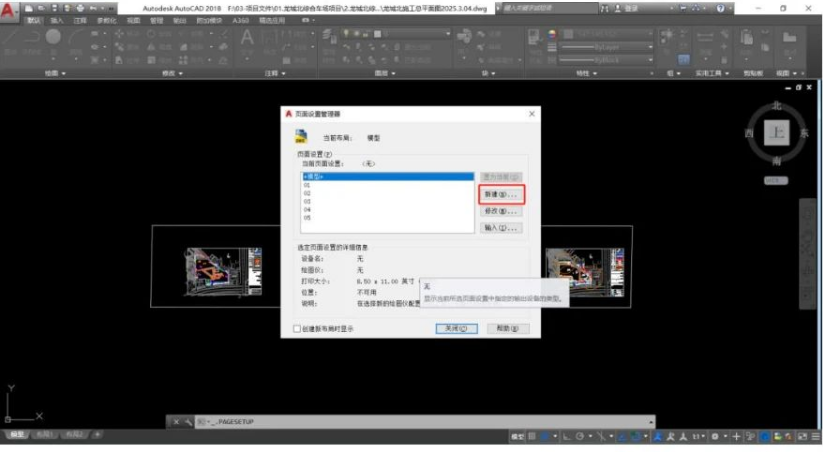The image size is (823, 452).
Task: Expand the command line history arrow
Action: [x=651, y=422]
